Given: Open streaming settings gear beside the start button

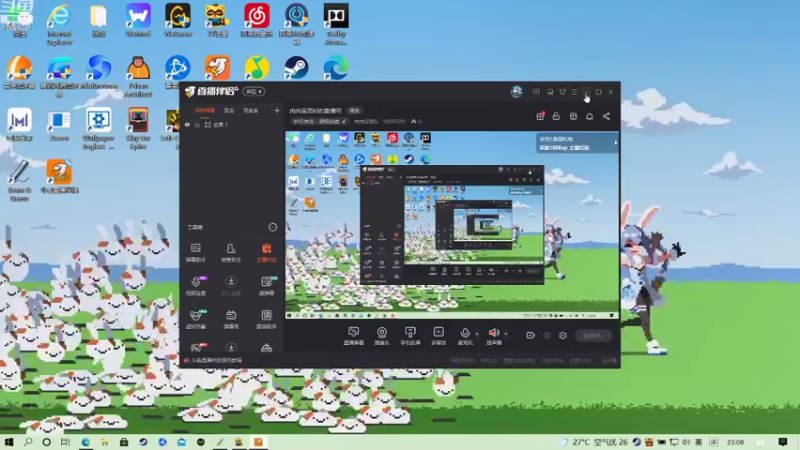Looking at the screenshot, I should pos(563,336).
